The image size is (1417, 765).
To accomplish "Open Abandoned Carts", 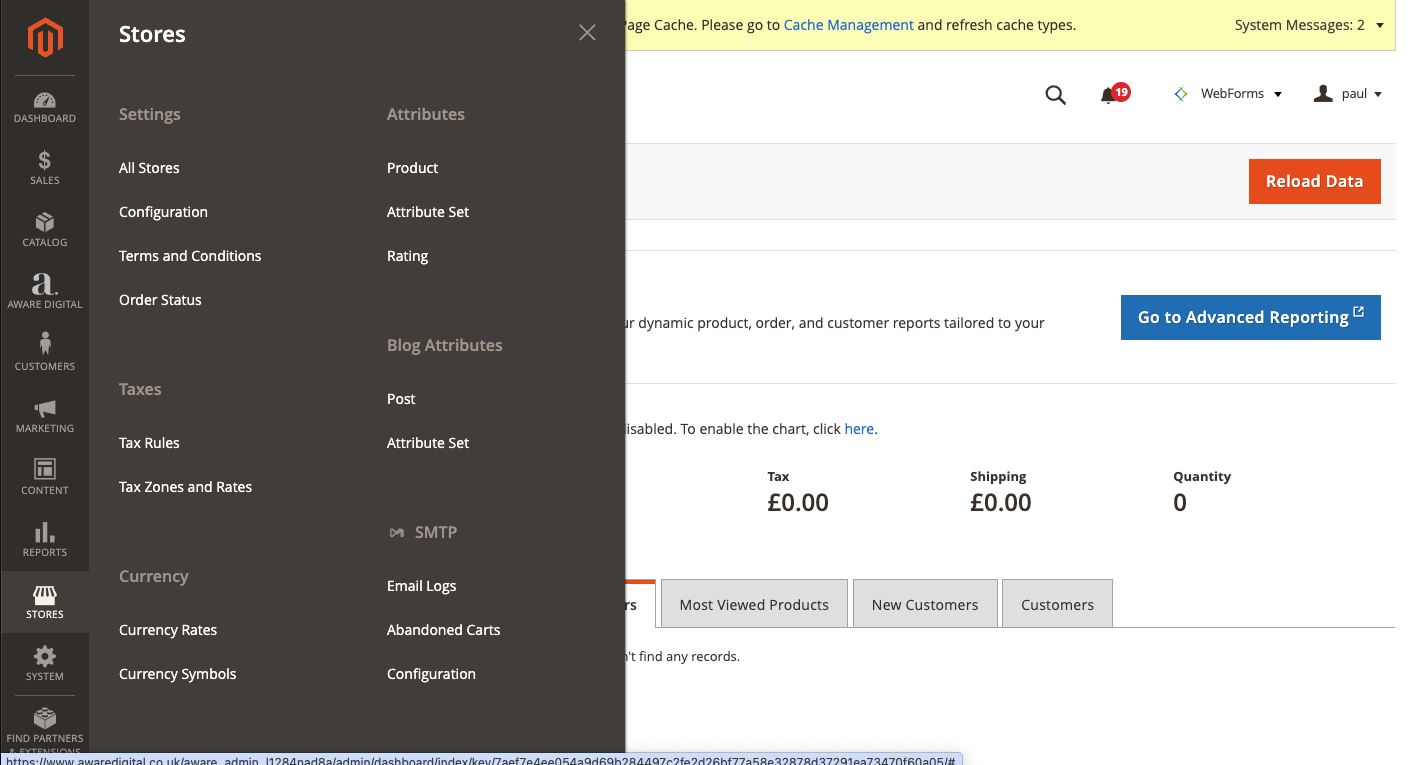I will coord(443,630).
